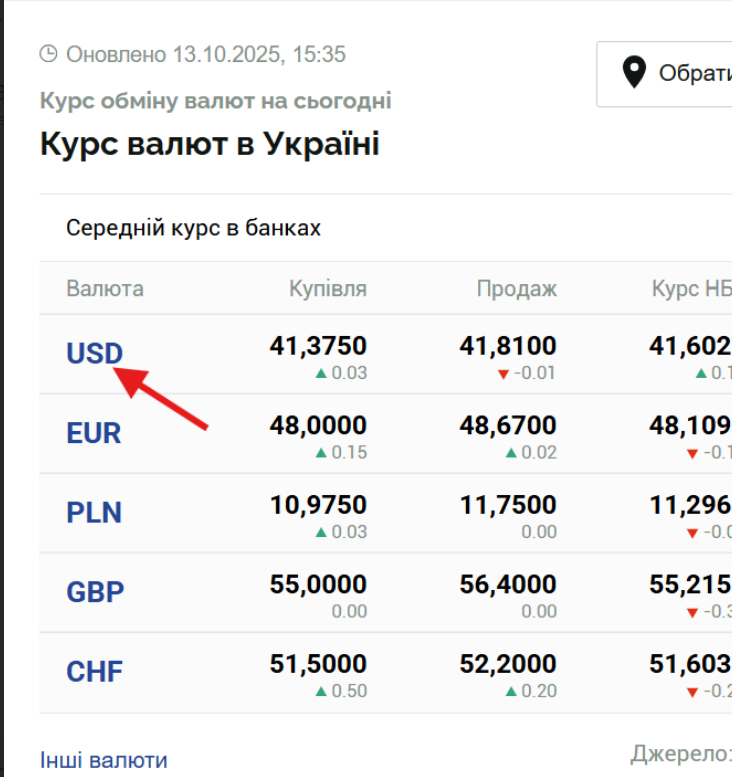Click red down arrow under USD selling rate
Screen dimensions: 732x777
(503, 374)
